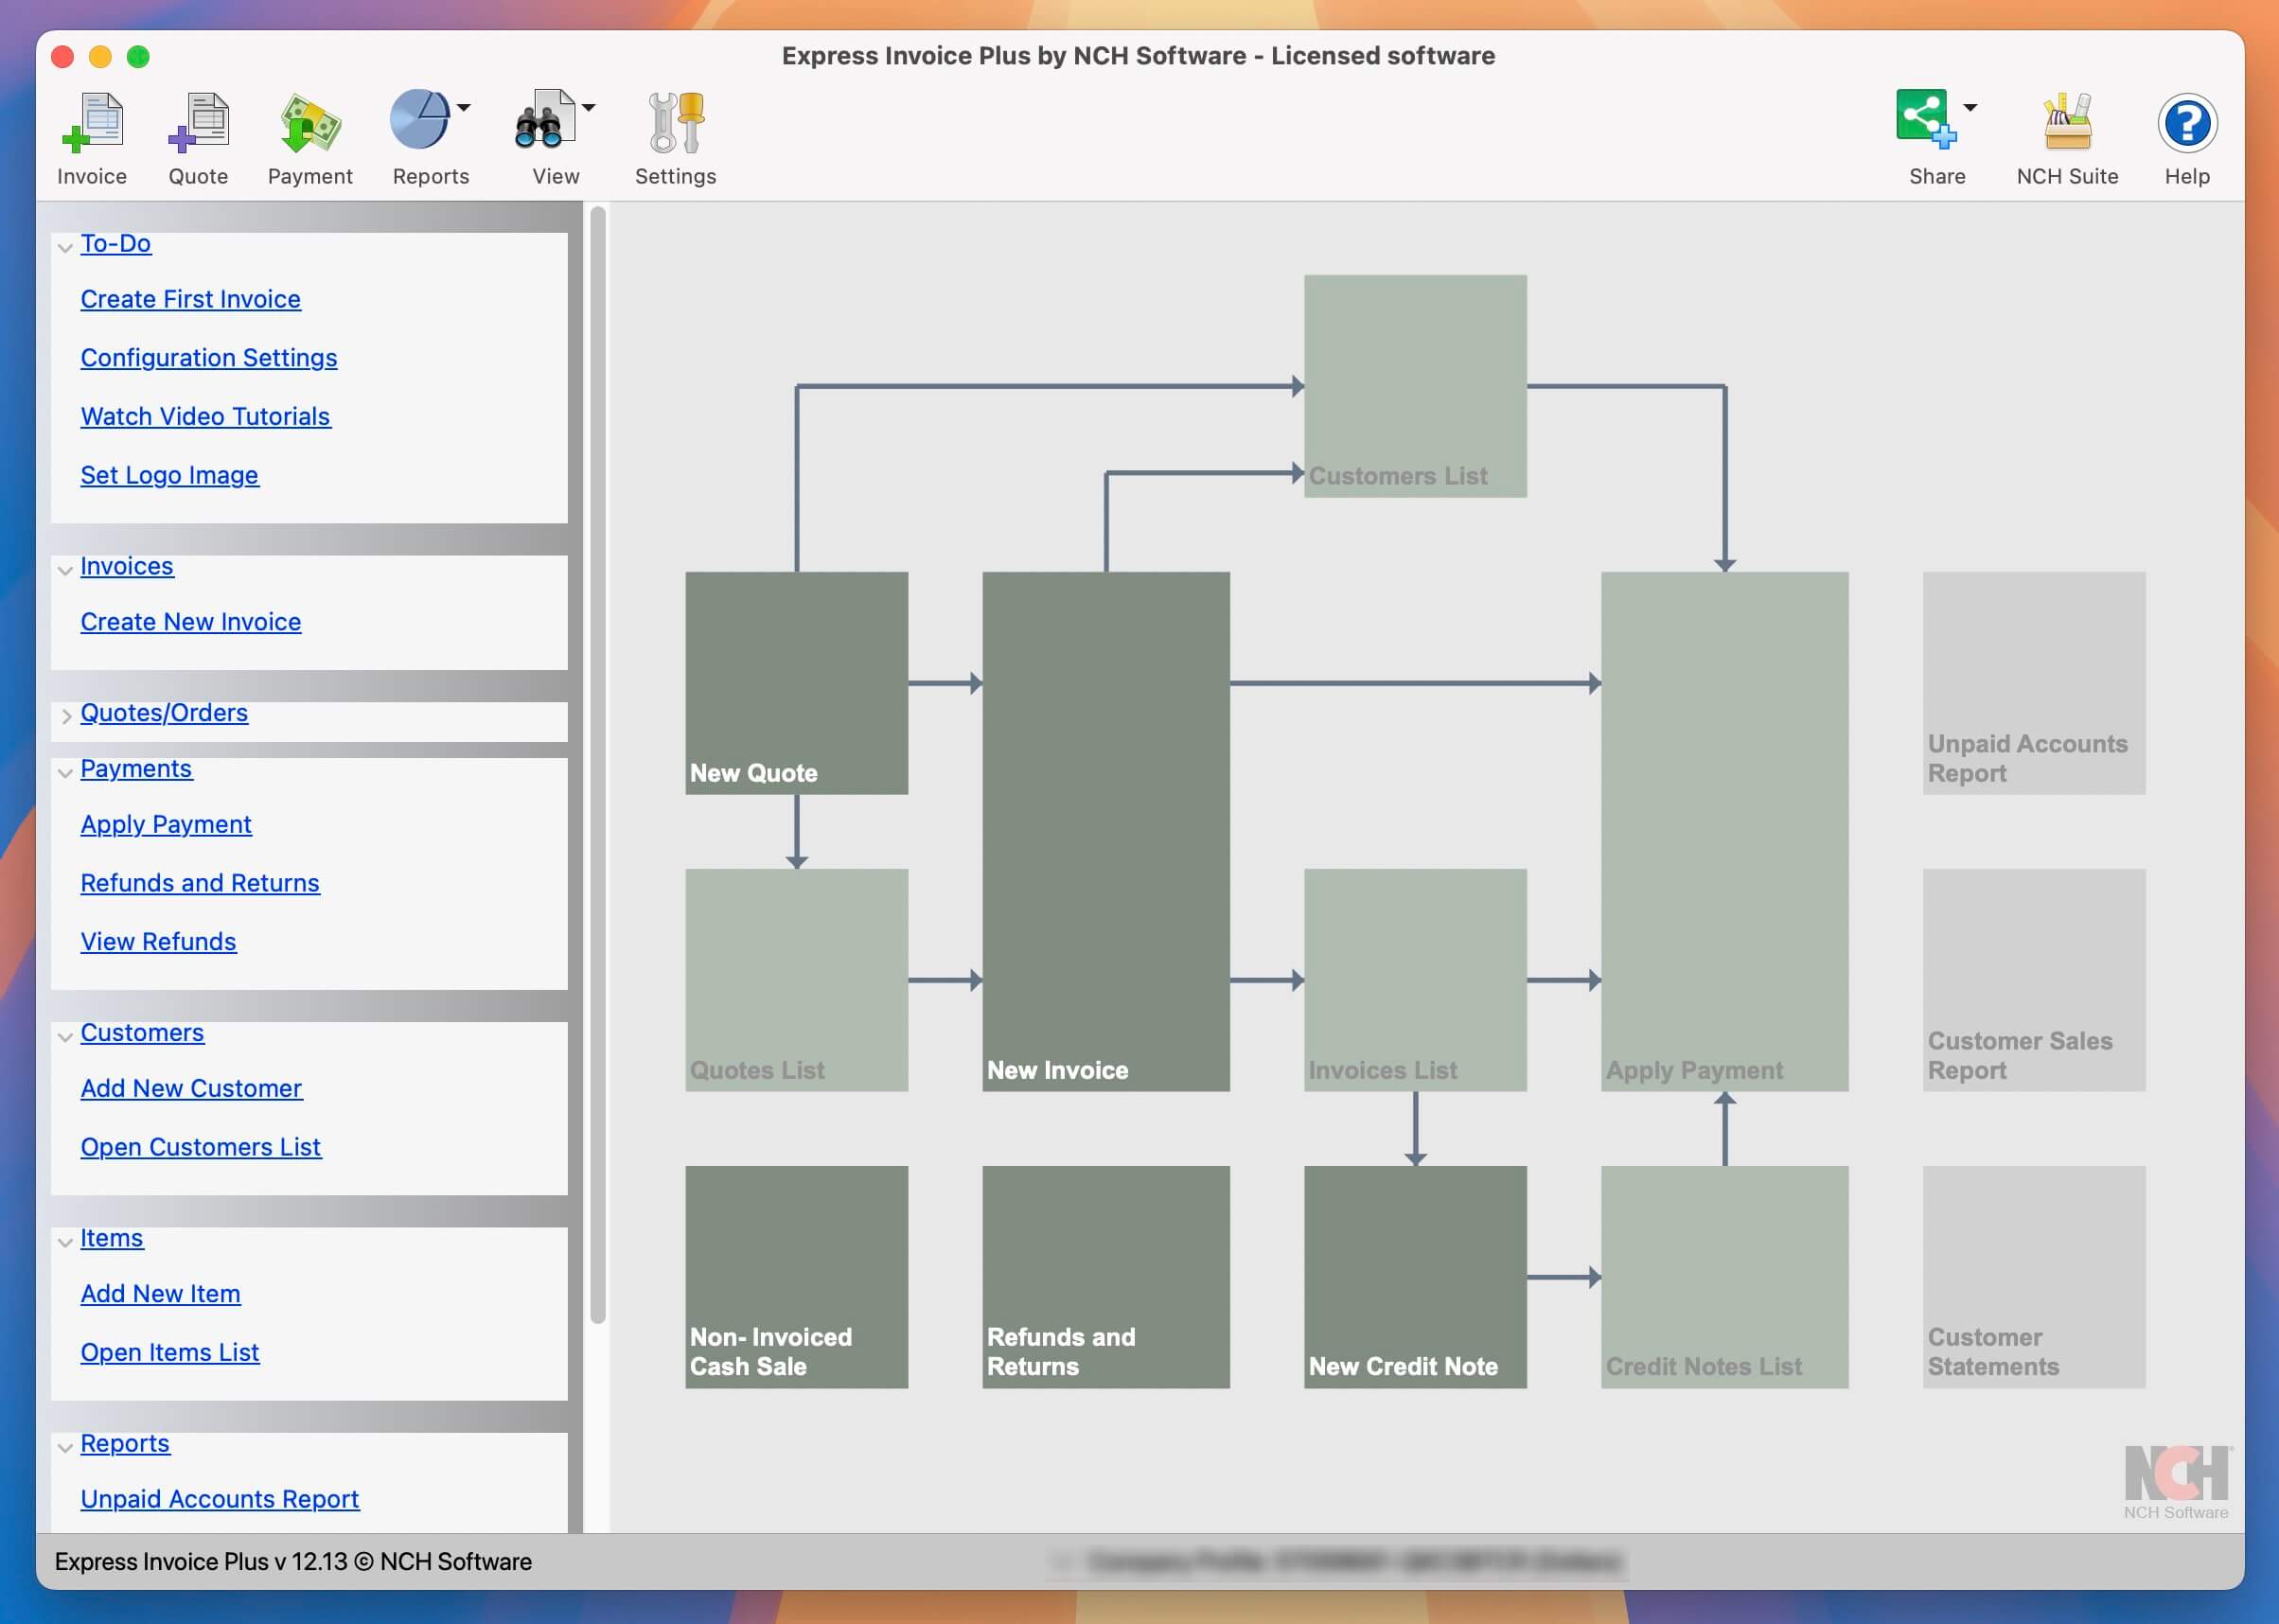This screenshot has width=2279, height=1624.
Task: Click Refunds and Returns sidebar link
Action: 200,883
